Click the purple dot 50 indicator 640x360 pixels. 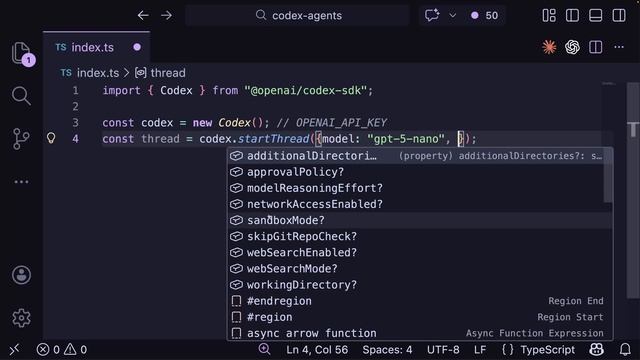tap(484, 16)
